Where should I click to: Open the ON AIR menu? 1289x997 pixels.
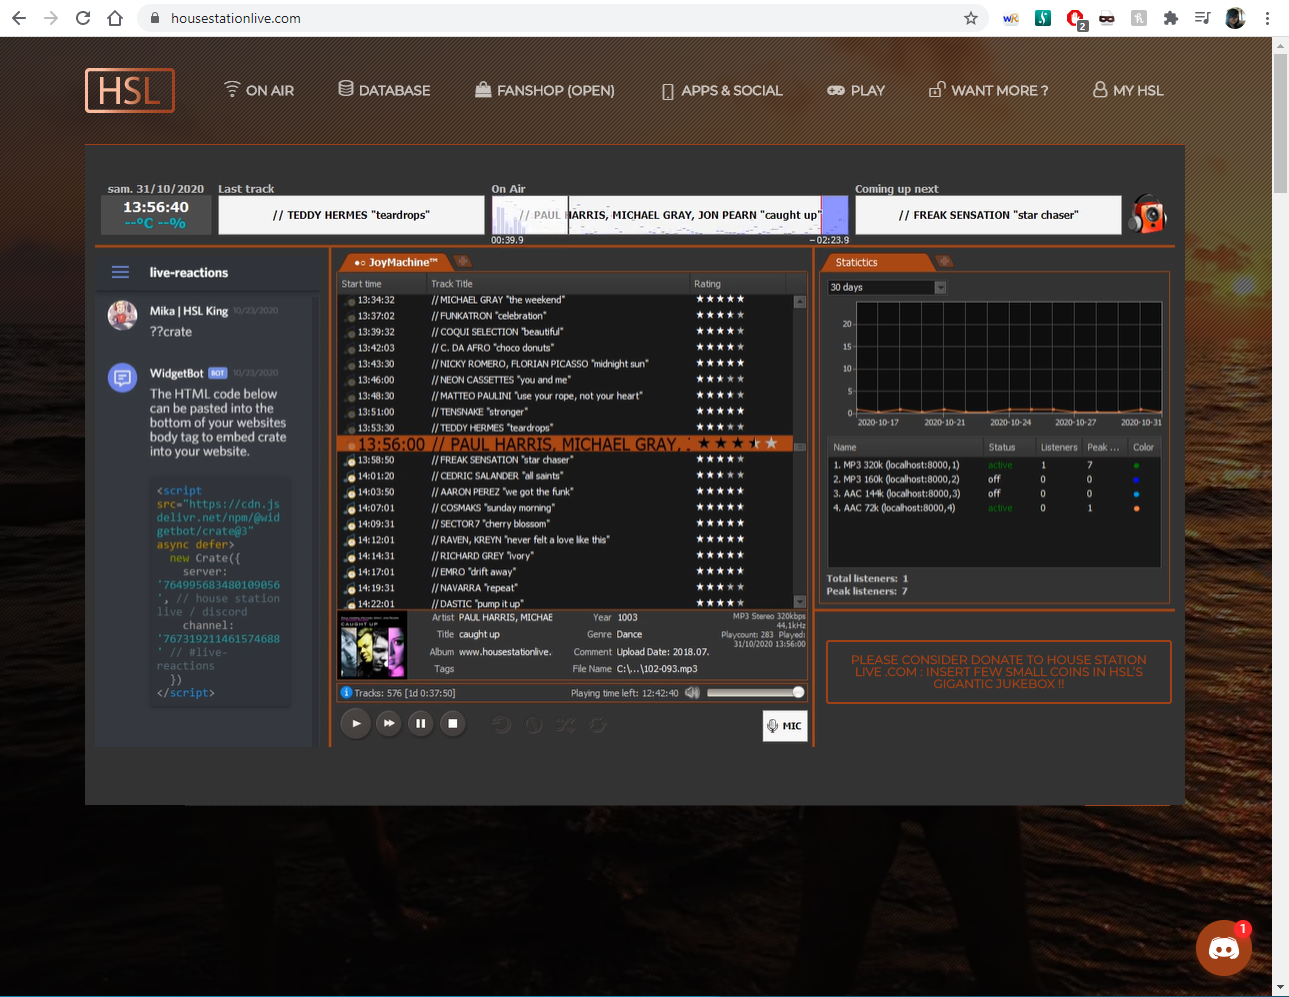258,90
